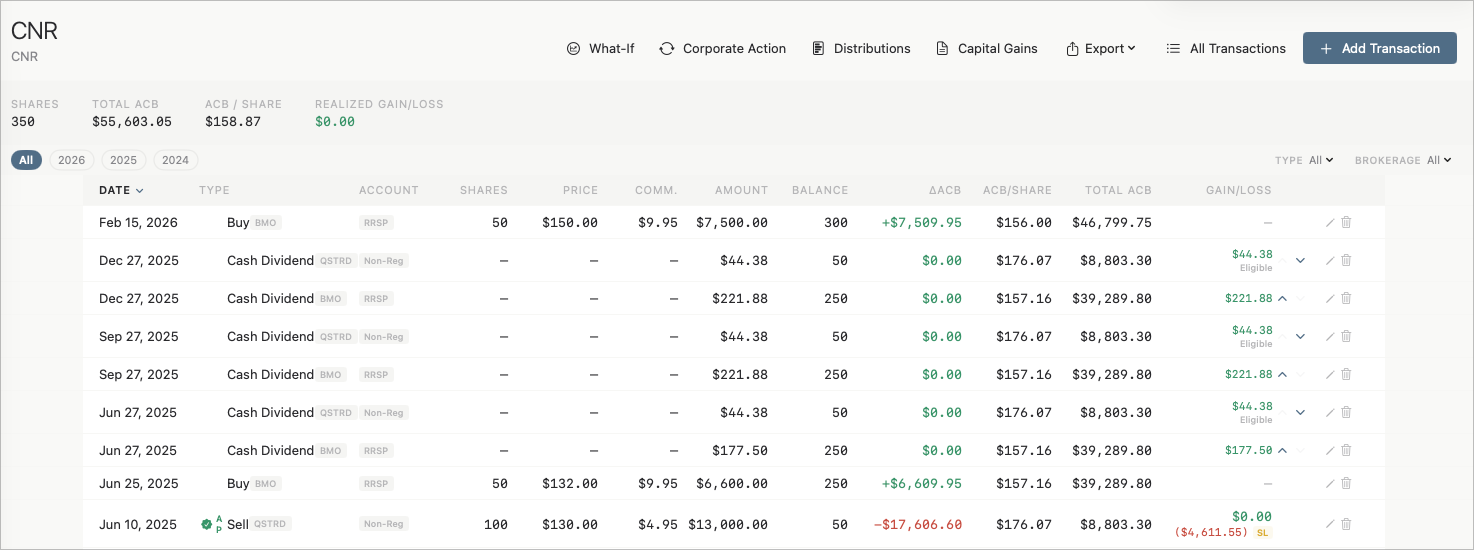1474x550 pixels.
Task: Filter transactions to 2025
Action: [124, 160]
